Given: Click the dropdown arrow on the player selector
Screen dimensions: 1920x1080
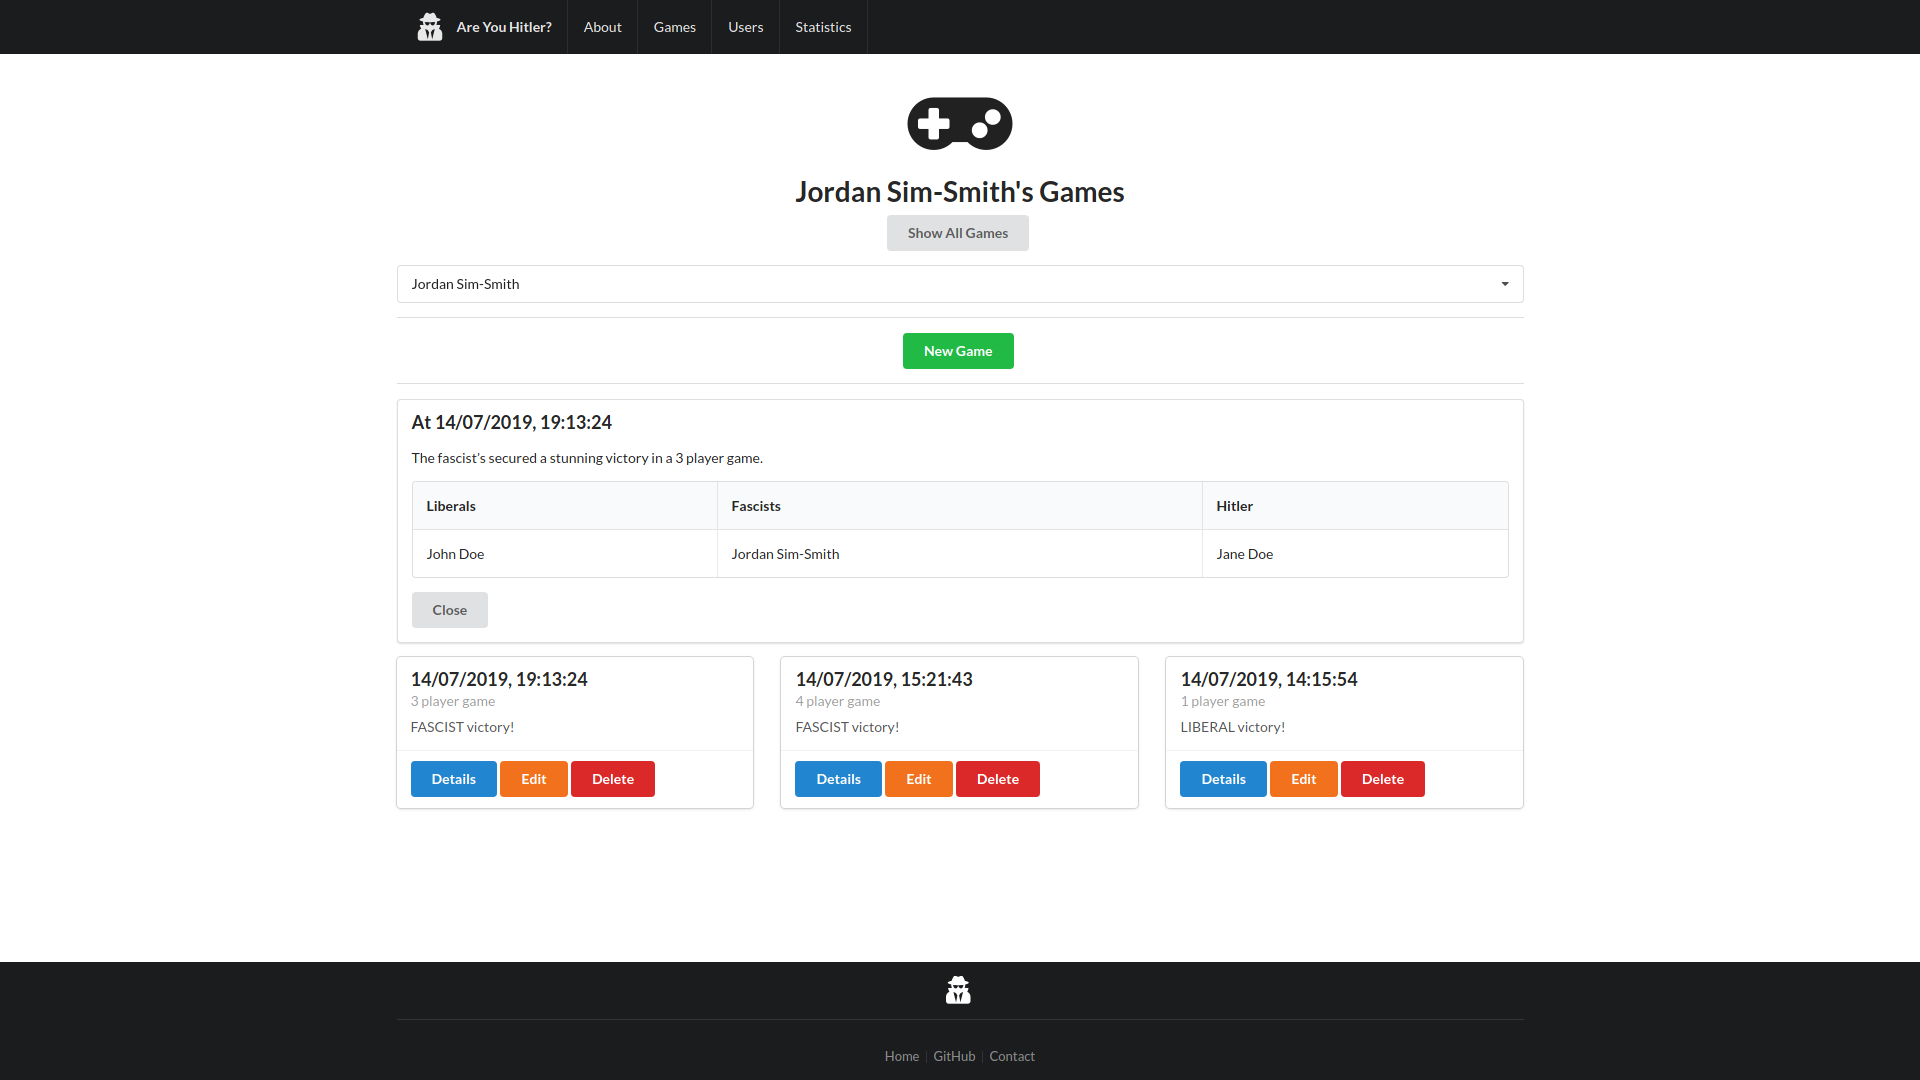Looking at the screenshot, I should [1504, 284].
